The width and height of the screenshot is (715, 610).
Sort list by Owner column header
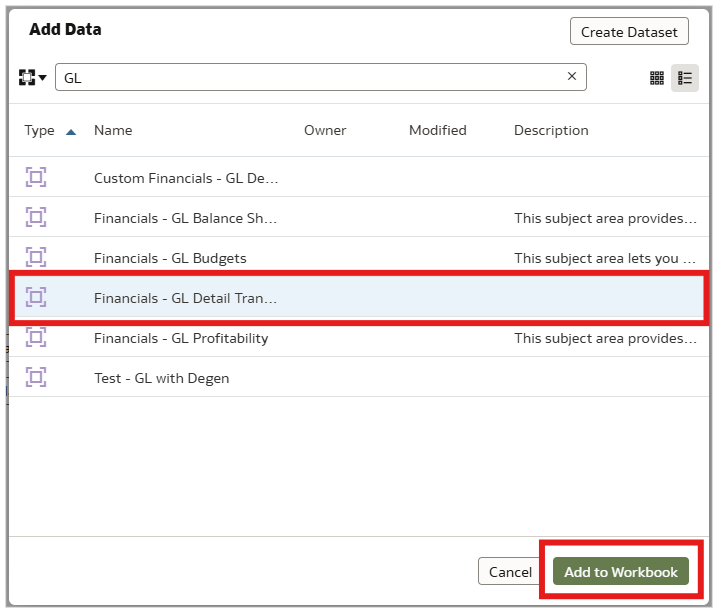click(x=325, y=130)
